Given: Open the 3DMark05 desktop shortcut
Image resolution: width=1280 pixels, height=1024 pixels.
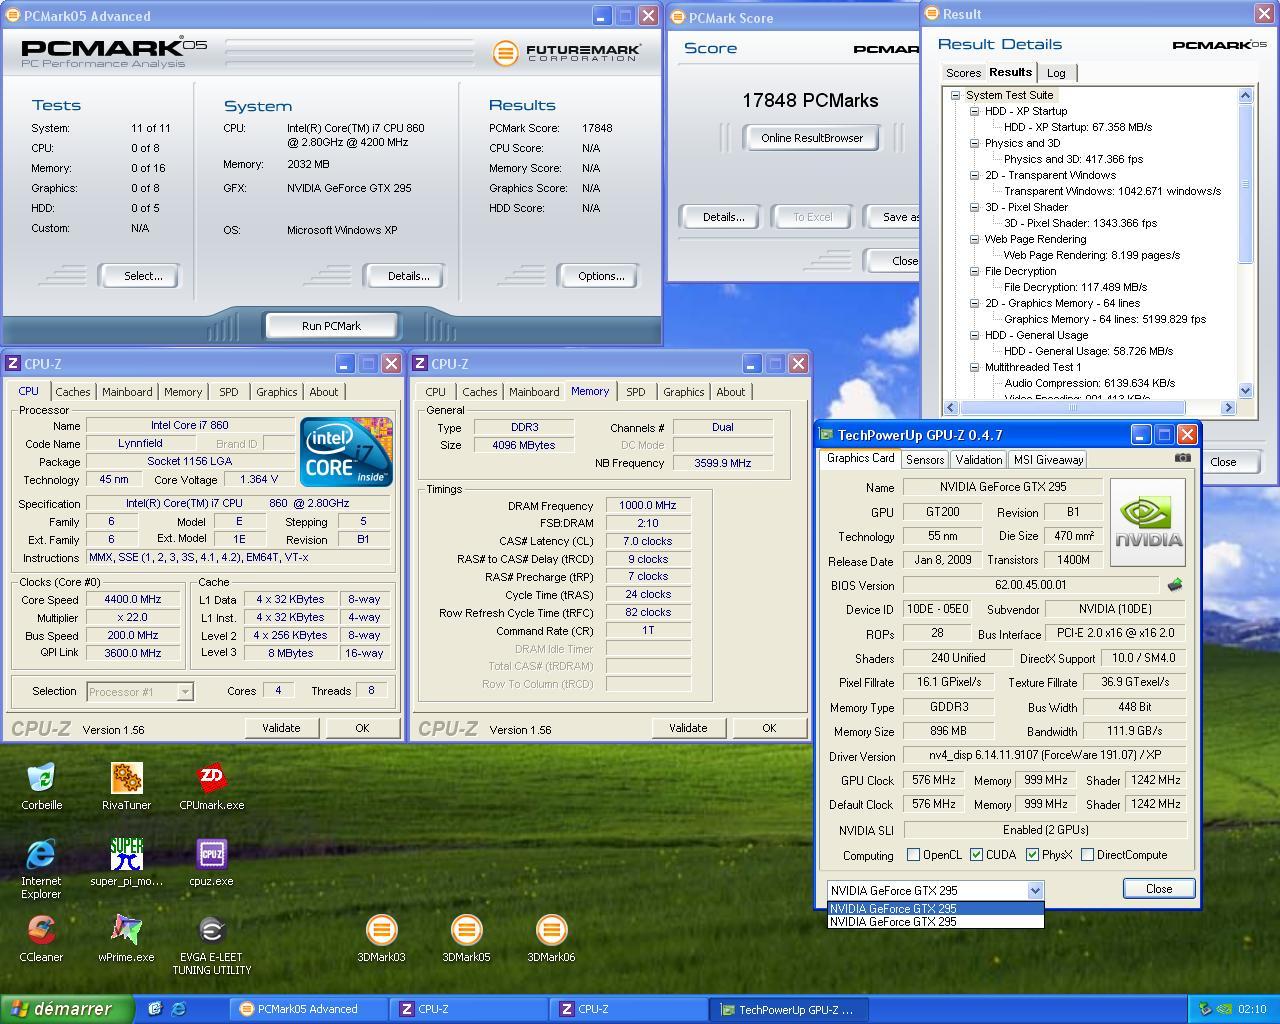Looking at the screenshot, I should tap(466, 930).
